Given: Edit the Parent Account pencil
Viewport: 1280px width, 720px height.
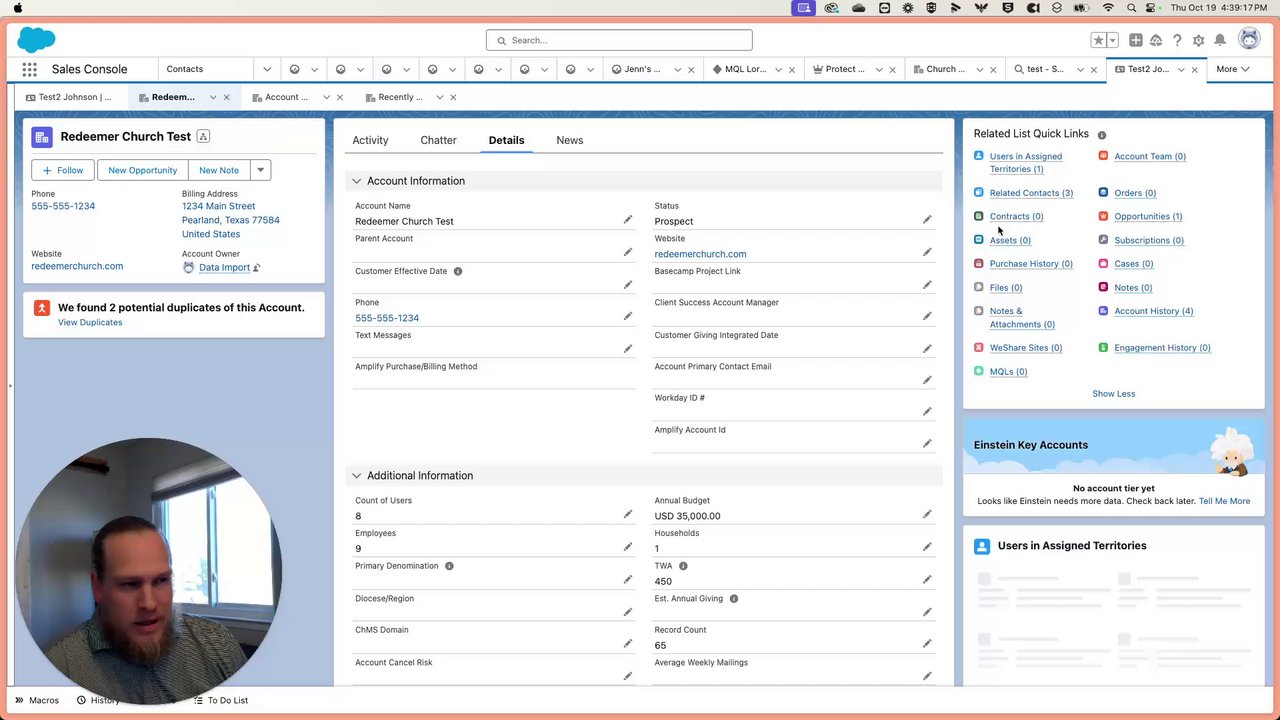Looking at the screenshot, I should [628, 252].
